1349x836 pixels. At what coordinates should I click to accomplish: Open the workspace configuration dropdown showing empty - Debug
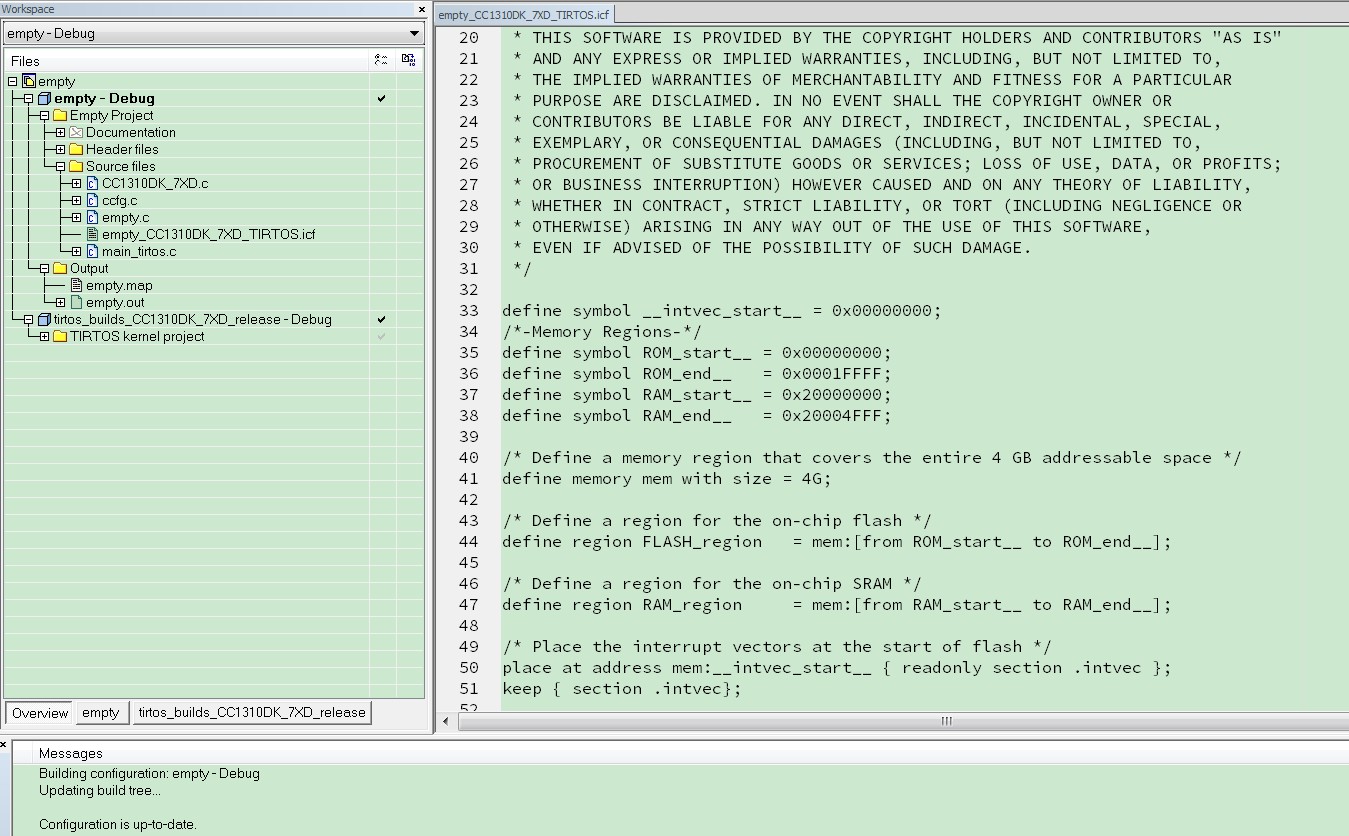pos(414,33)
